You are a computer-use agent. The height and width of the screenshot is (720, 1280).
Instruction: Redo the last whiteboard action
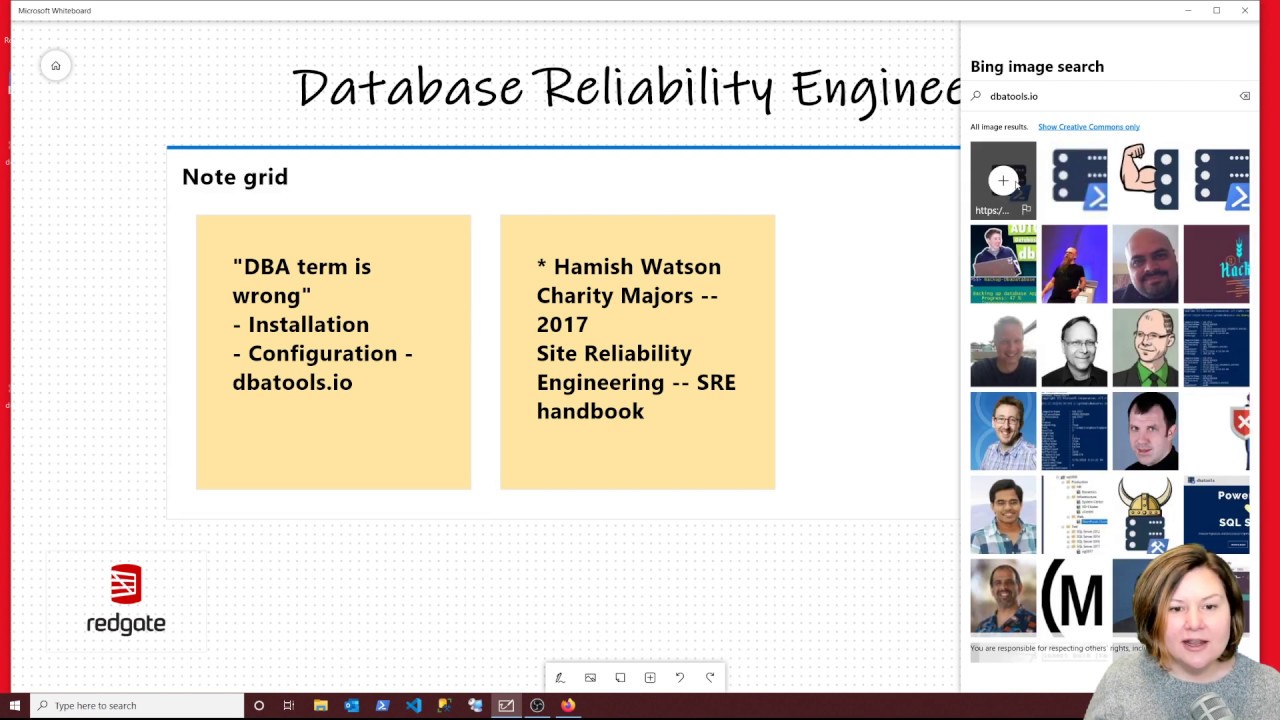pos(710,678)
